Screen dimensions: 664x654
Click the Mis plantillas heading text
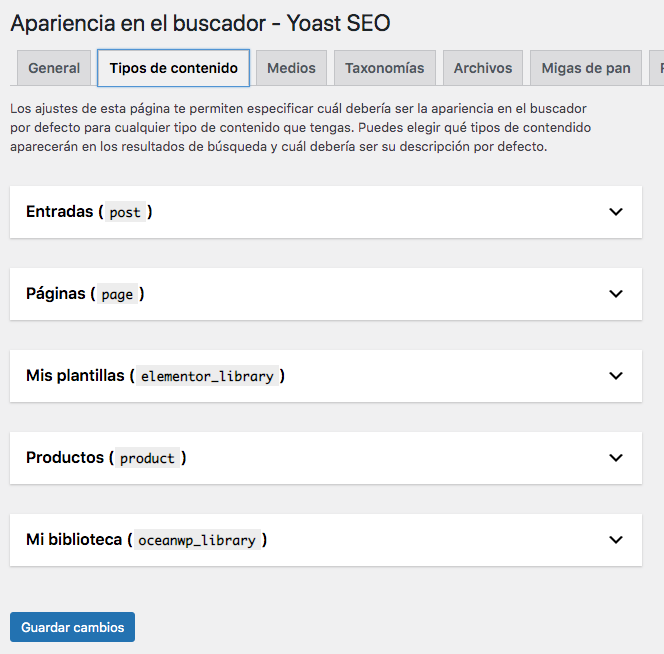[x=75, y=376]
